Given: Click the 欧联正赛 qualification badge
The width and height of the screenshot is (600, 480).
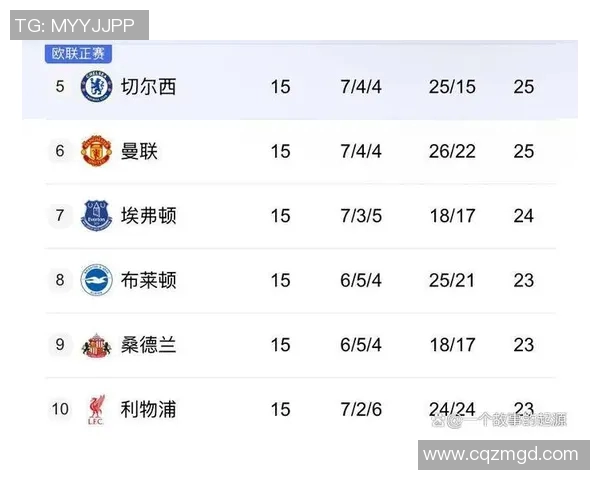Looking at the screenshot, I should [78, 54].
